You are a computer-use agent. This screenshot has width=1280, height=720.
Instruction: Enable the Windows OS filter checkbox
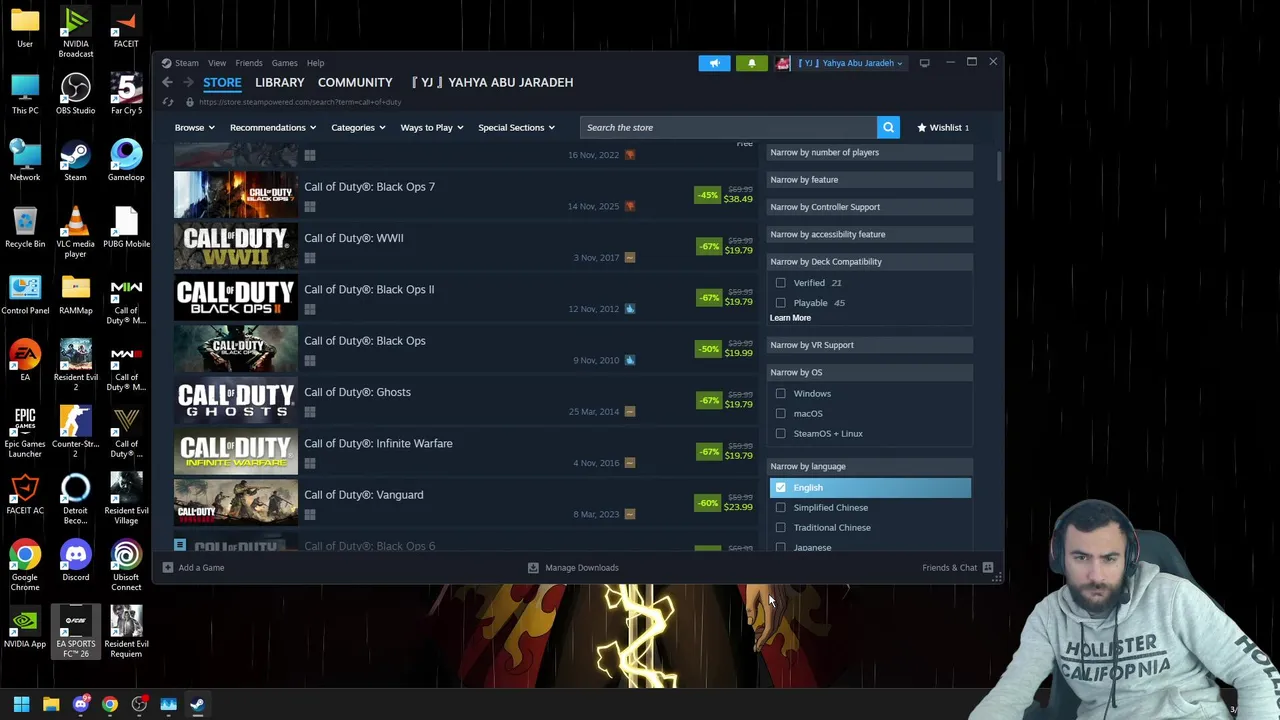coord(780,394)
